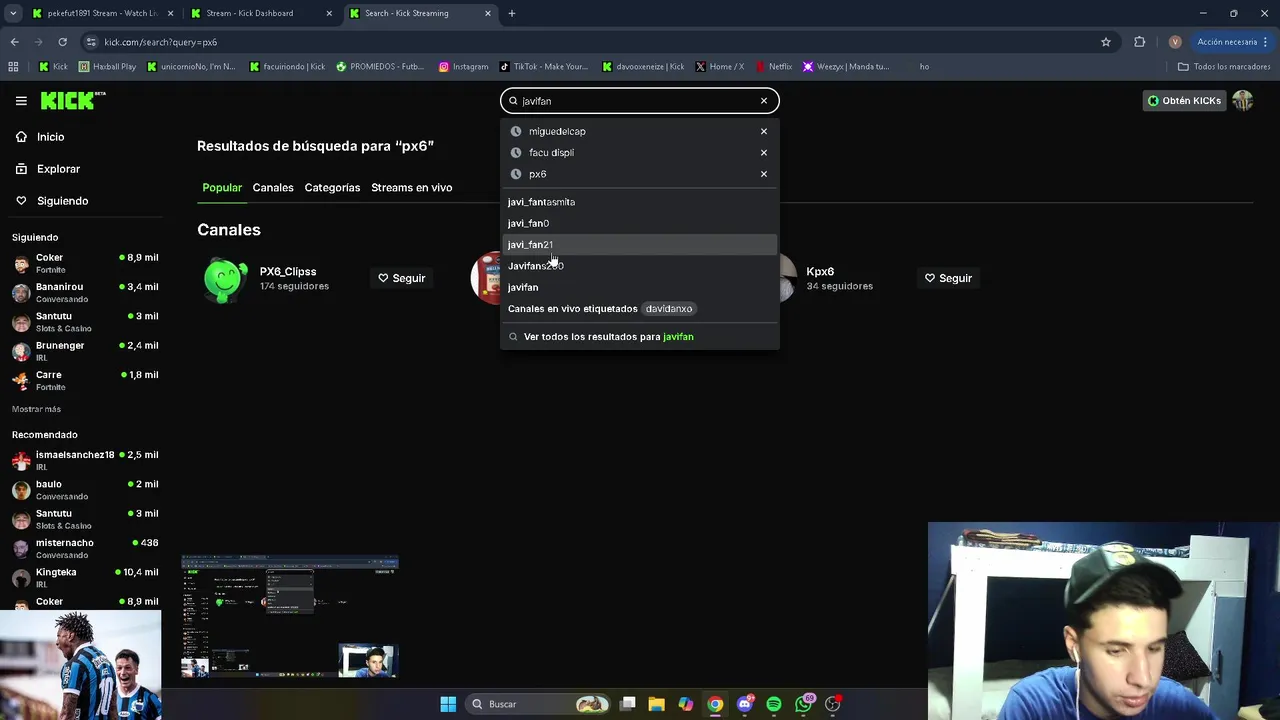Open browser extensions puzzle icon
The image size is (1280, 720).
(1139, 42)
